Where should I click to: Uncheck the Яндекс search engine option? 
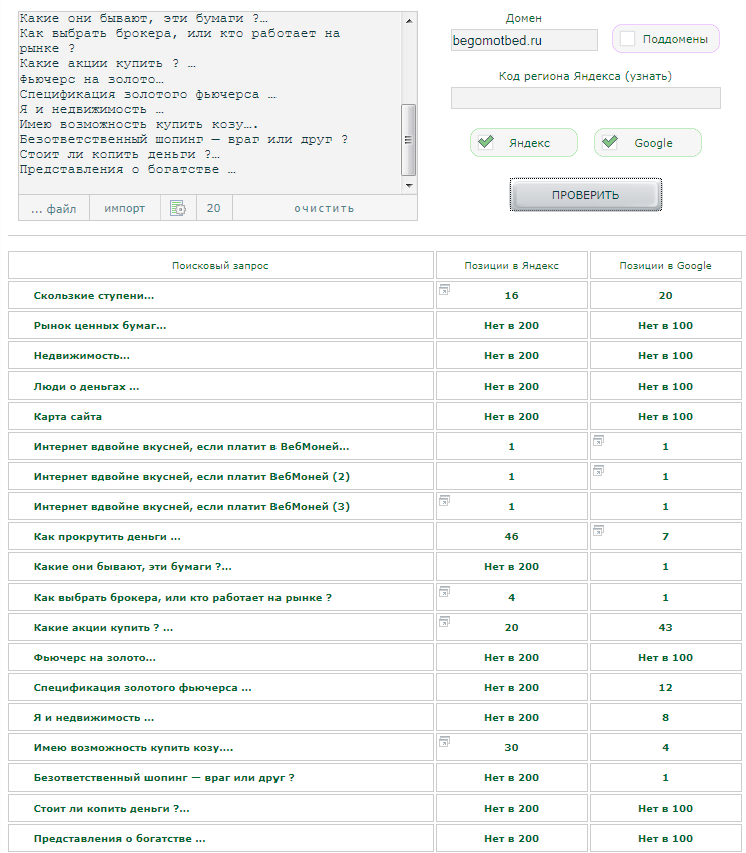click(486, 143)
